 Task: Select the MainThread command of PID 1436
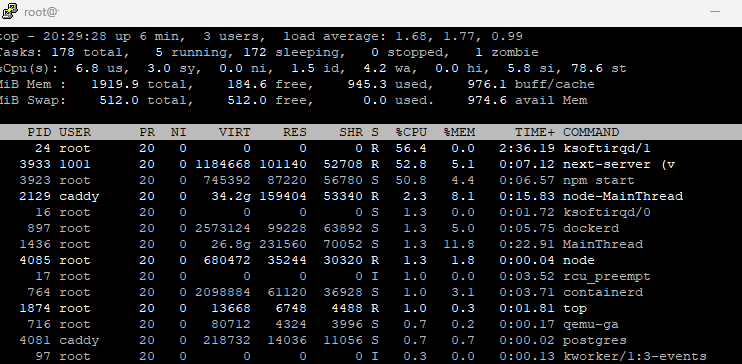click(602, 244)
